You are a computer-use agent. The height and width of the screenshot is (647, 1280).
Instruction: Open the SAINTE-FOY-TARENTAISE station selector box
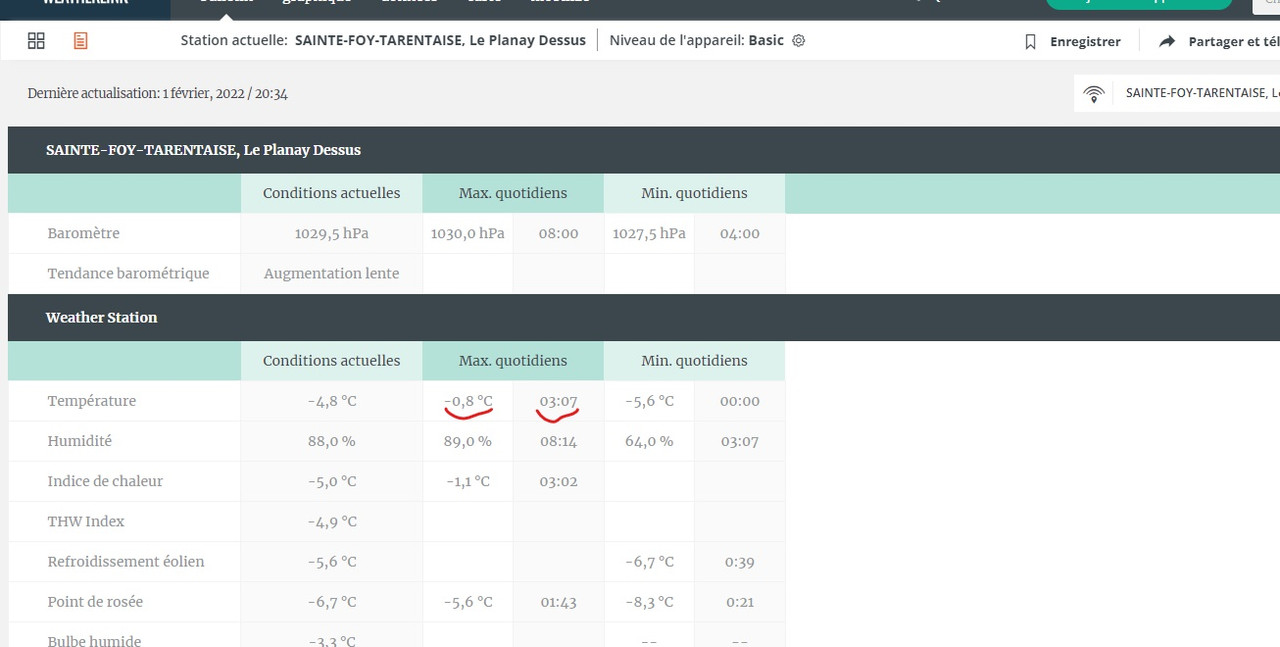coord(1177,93)
